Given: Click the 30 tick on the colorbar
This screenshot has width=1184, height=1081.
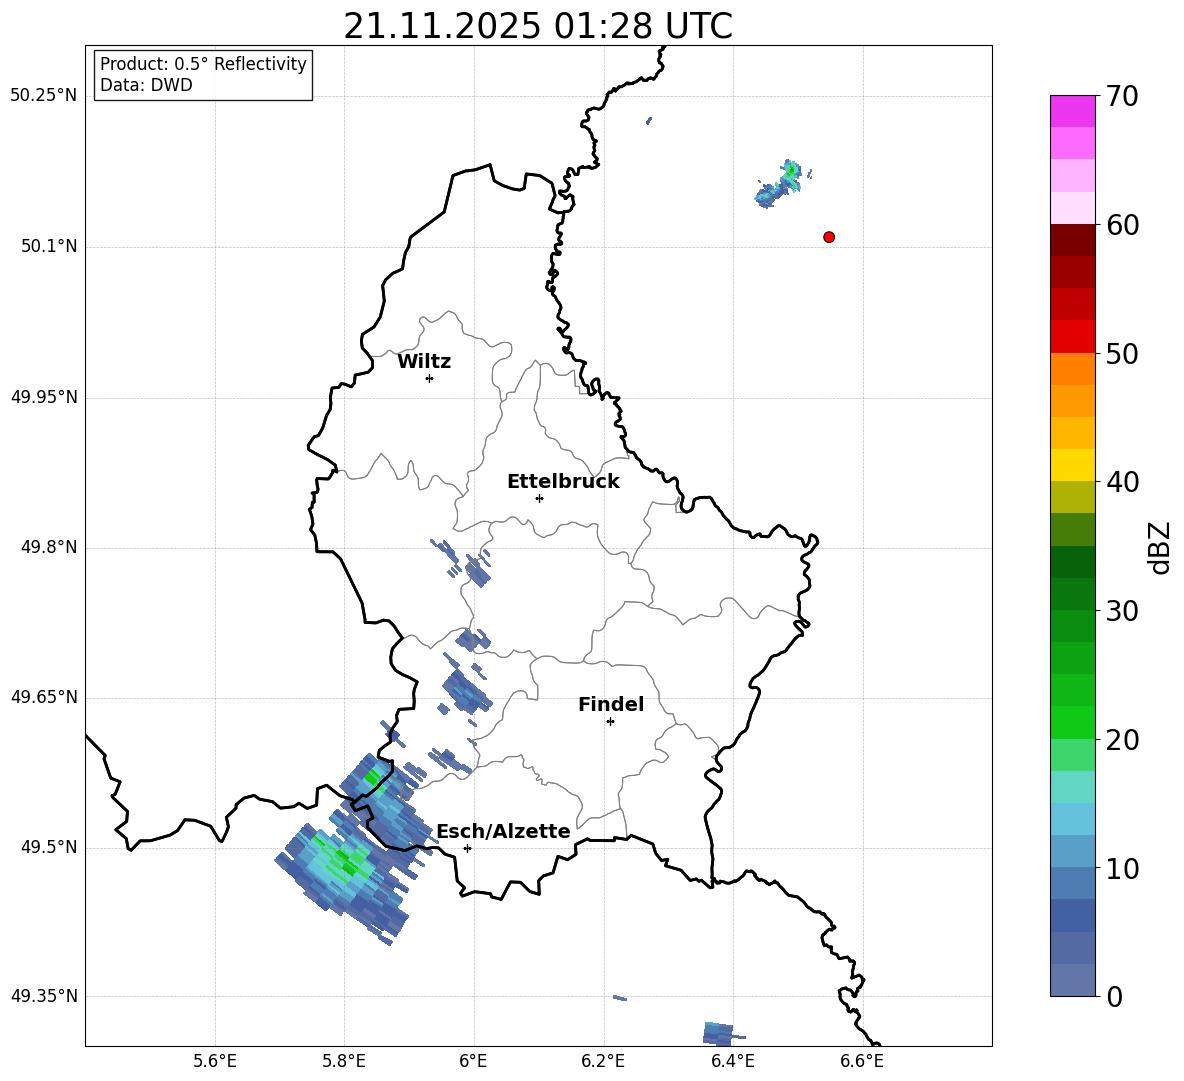Looking at the screenshot, I should coord(1122,611).
